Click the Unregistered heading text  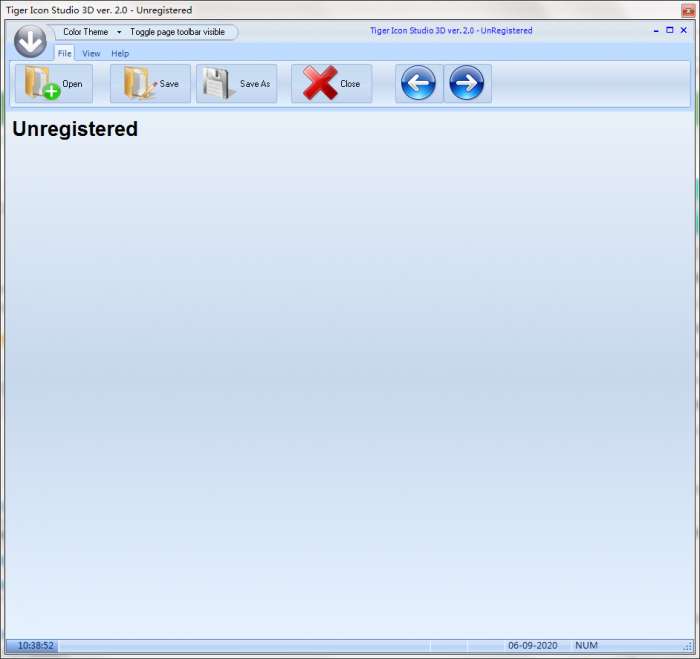tap(75, 129)
